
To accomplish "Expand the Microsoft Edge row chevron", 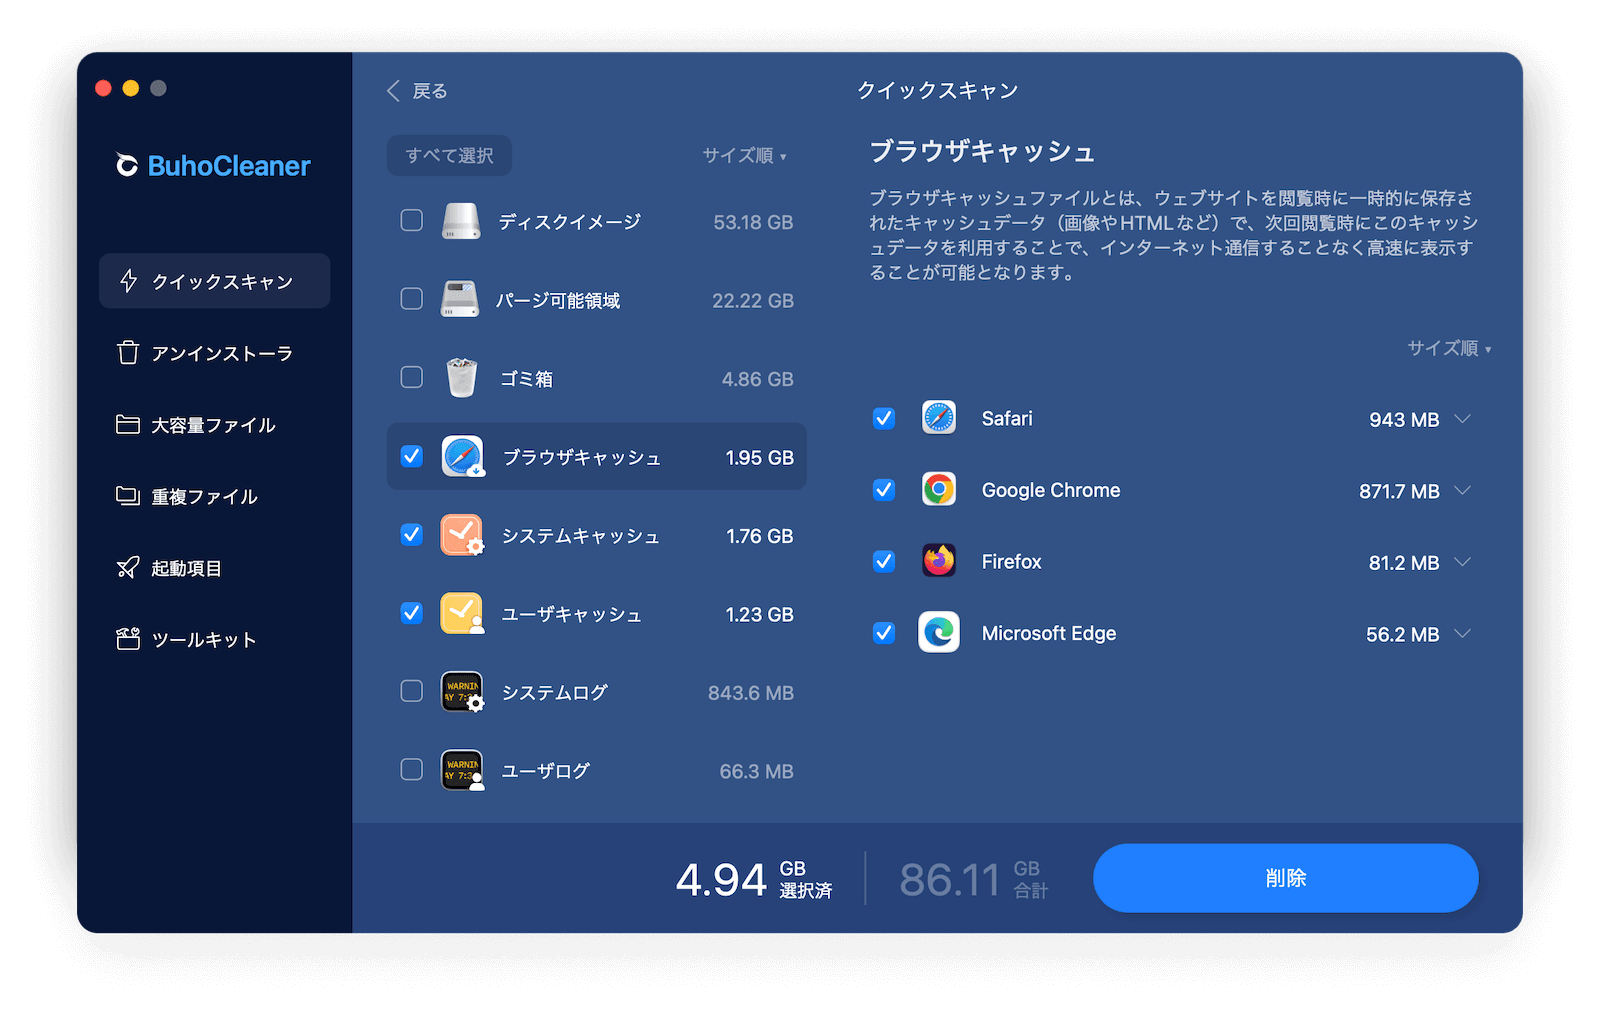I will point(1463,633).
